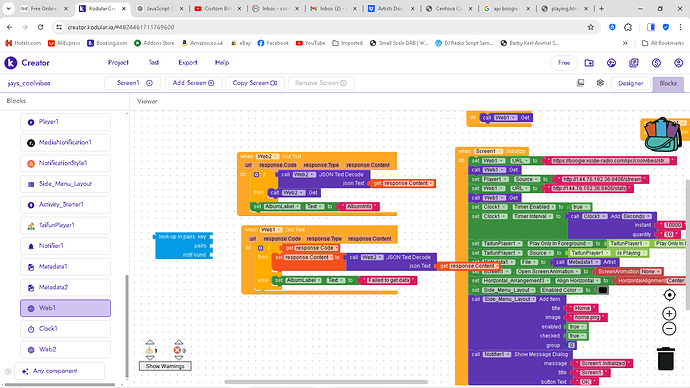Image resolution: width=690 pixels, height=388 pixels.
Task: Select the Clock1 component
Action: (x=65, y=329)
